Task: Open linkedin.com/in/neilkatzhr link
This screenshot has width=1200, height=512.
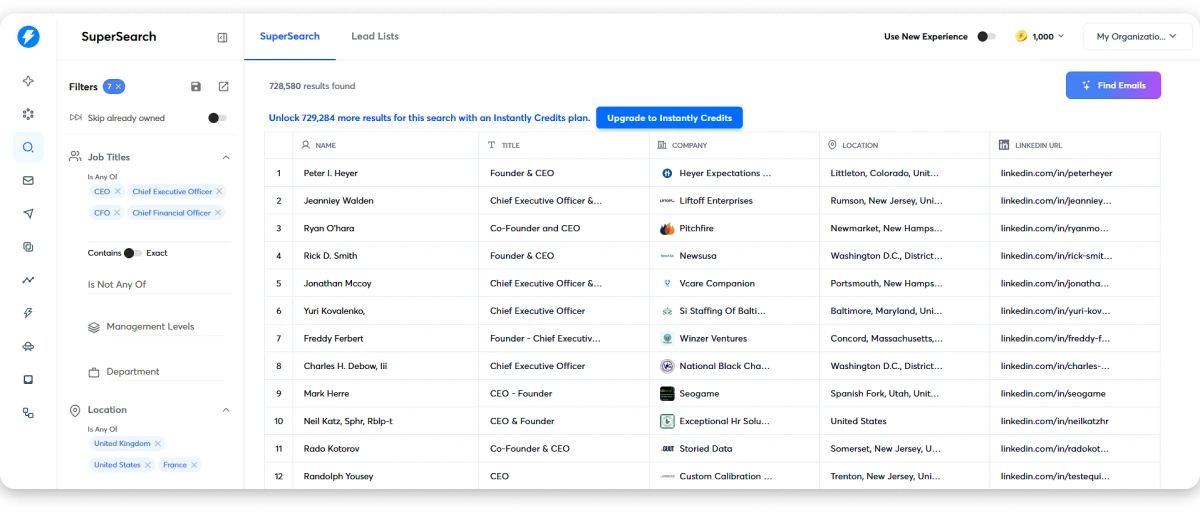Action: (x=1055, y=421)
